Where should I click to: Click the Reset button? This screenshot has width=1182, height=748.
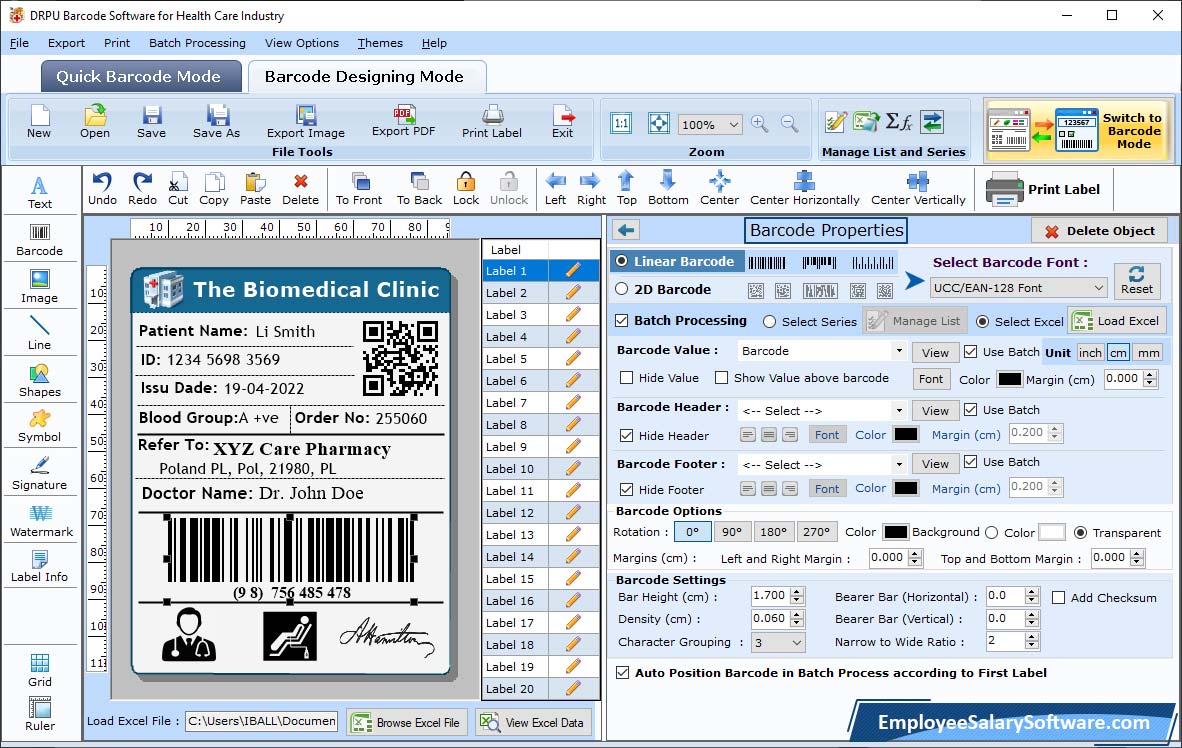pos(1136,280)
